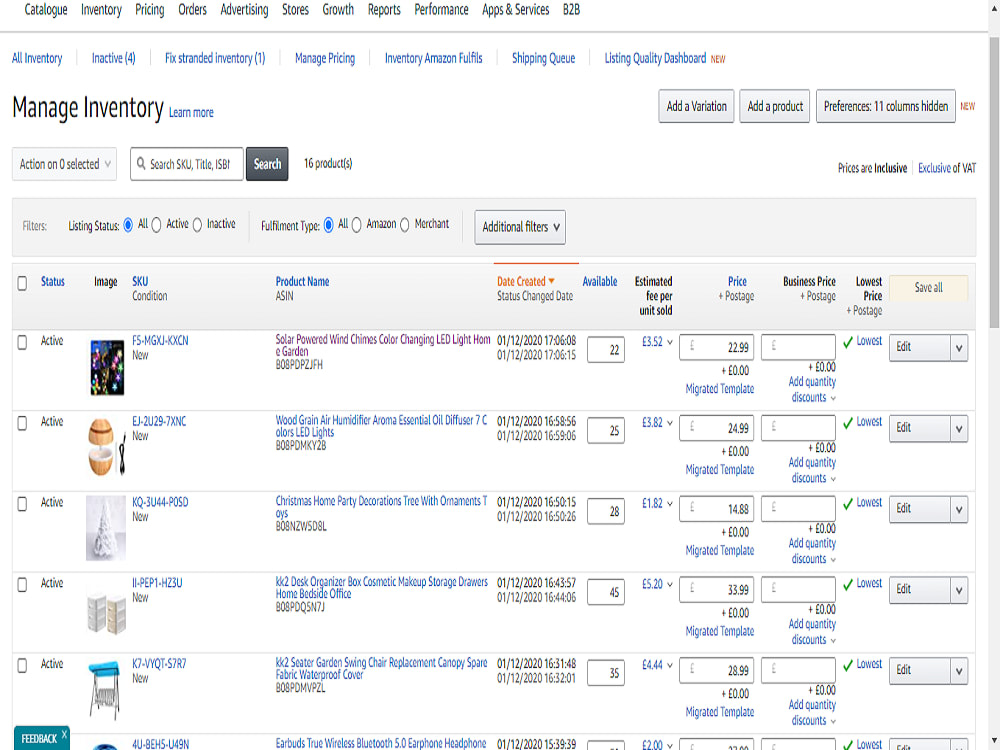1000x750 pixels.
Task: Sort by the Status column header
Action: pyautogui.click(x=52, y=281)
